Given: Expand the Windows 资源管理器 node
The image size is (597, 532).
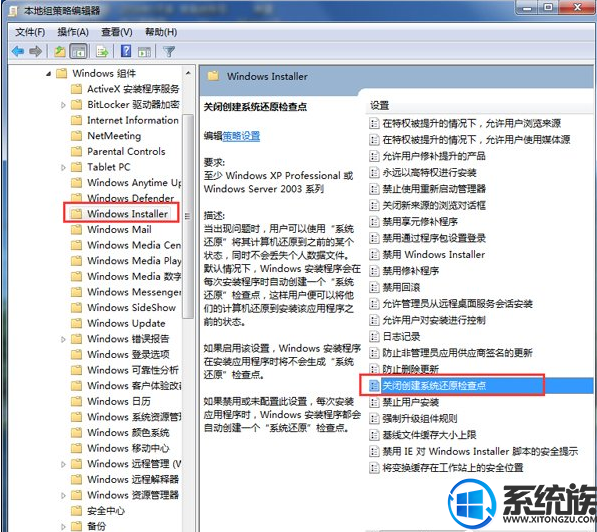Looking at the screenshot, I should coord(63,495).
